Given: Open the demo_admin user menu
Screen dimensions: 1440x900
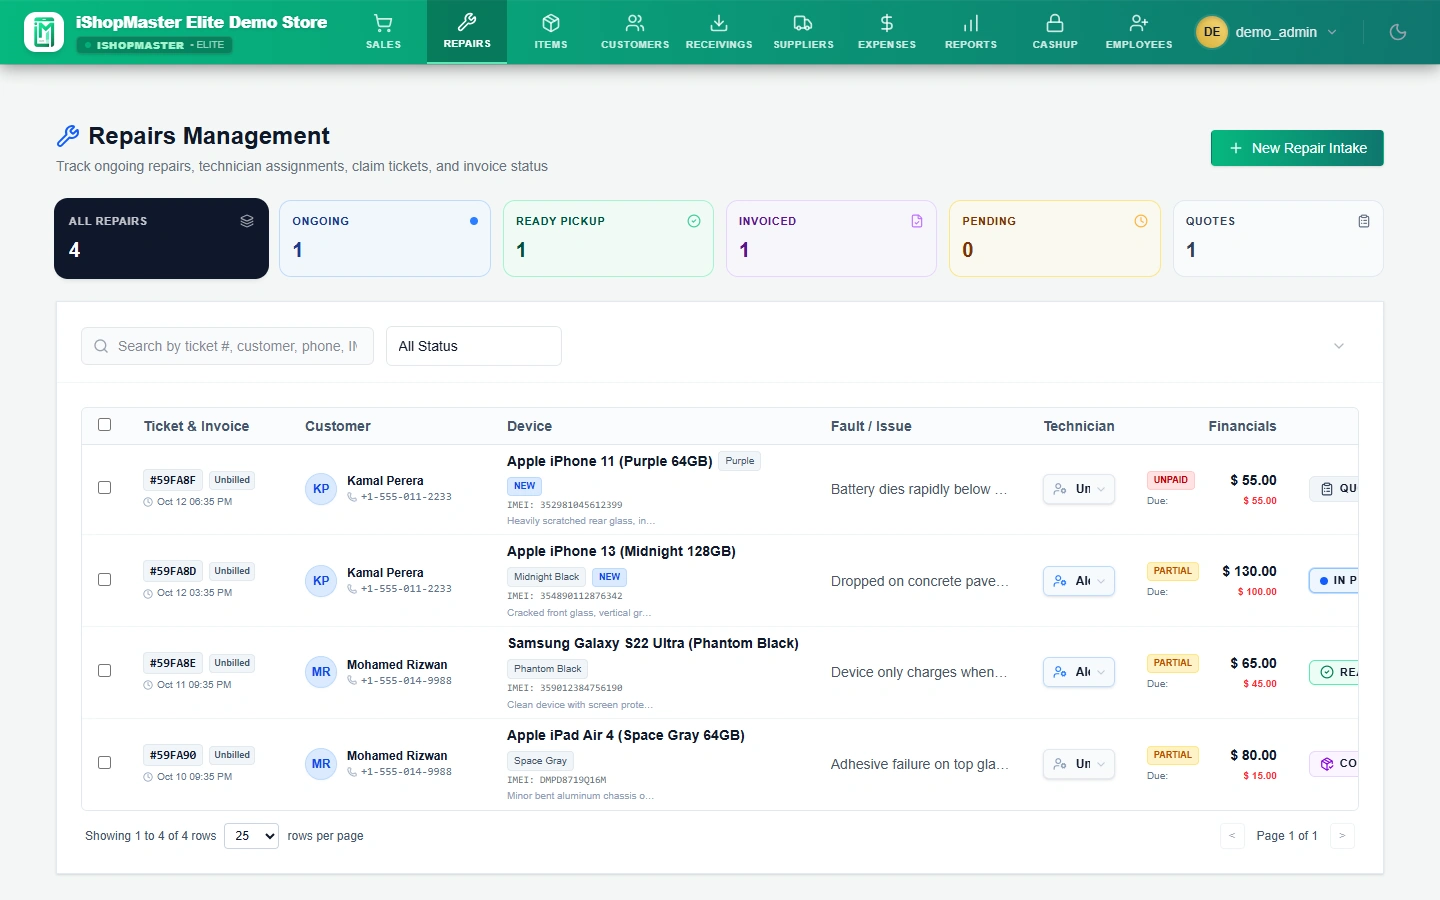Looking at the screenshot, I should [1267, 32].
